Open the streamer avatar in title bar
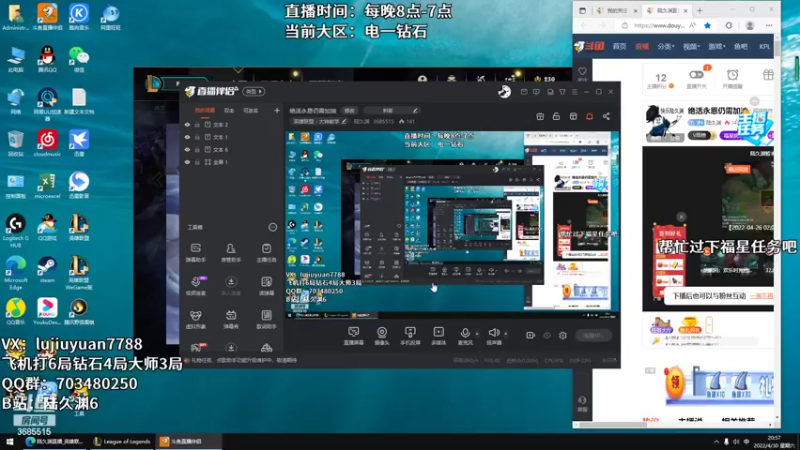Screen dimensions: 800x450 pyautogui.click(x=505, y=91)
